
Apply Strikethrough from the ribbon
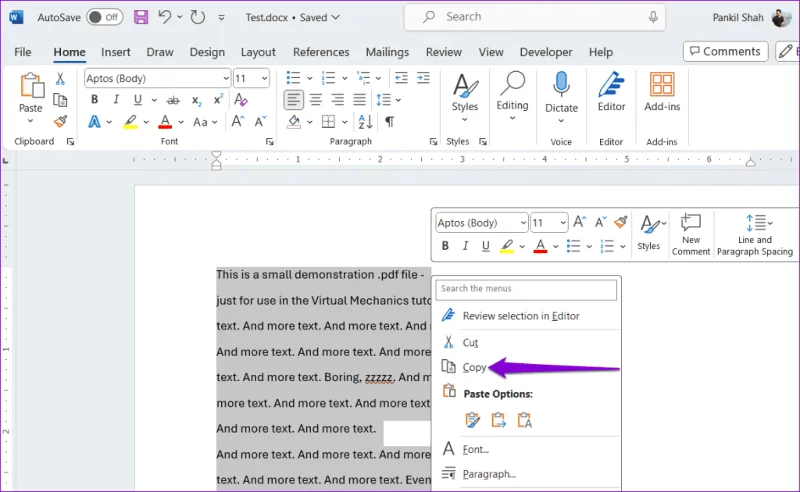point(173,100)
